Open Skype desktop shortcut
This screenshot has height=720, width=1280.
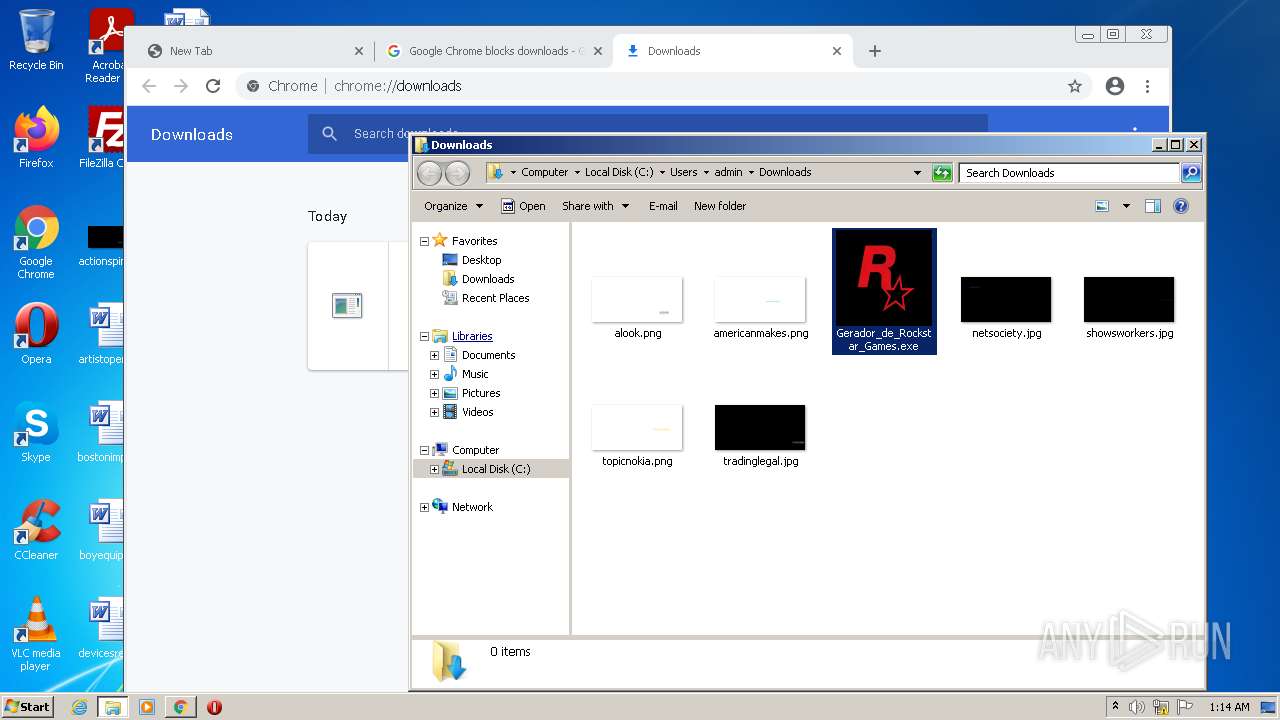(x=36, y=432)
